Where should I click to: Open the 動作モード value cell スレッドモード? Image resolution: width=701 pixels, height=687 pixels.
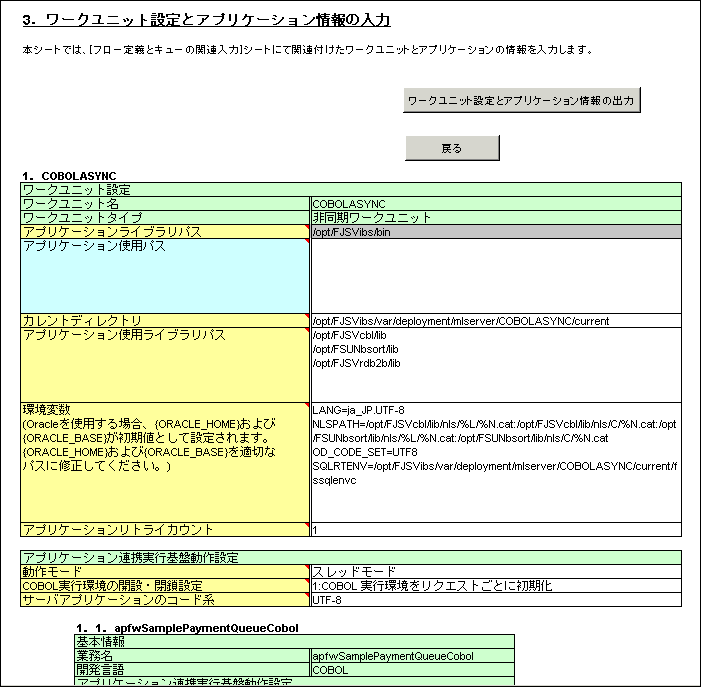click(x=496, y=571)
